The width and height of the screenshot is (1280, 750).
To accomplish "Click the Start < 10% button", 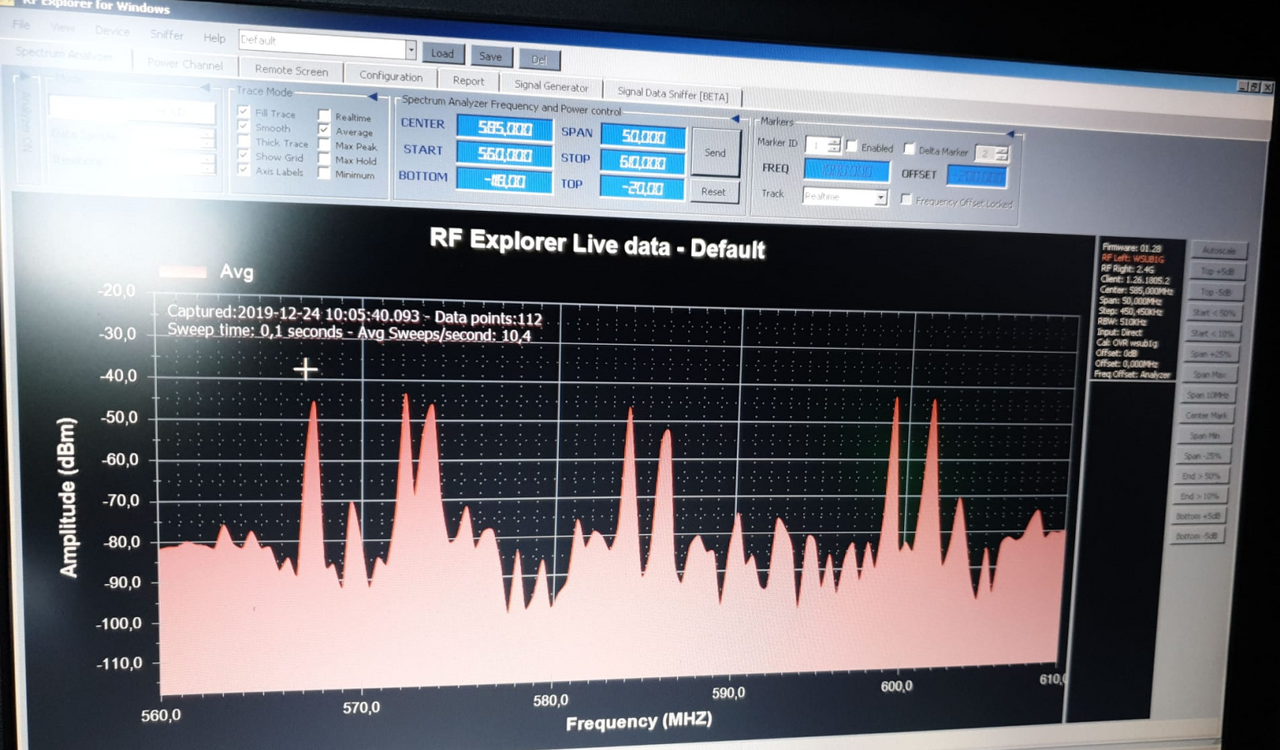I will 1211,333.
